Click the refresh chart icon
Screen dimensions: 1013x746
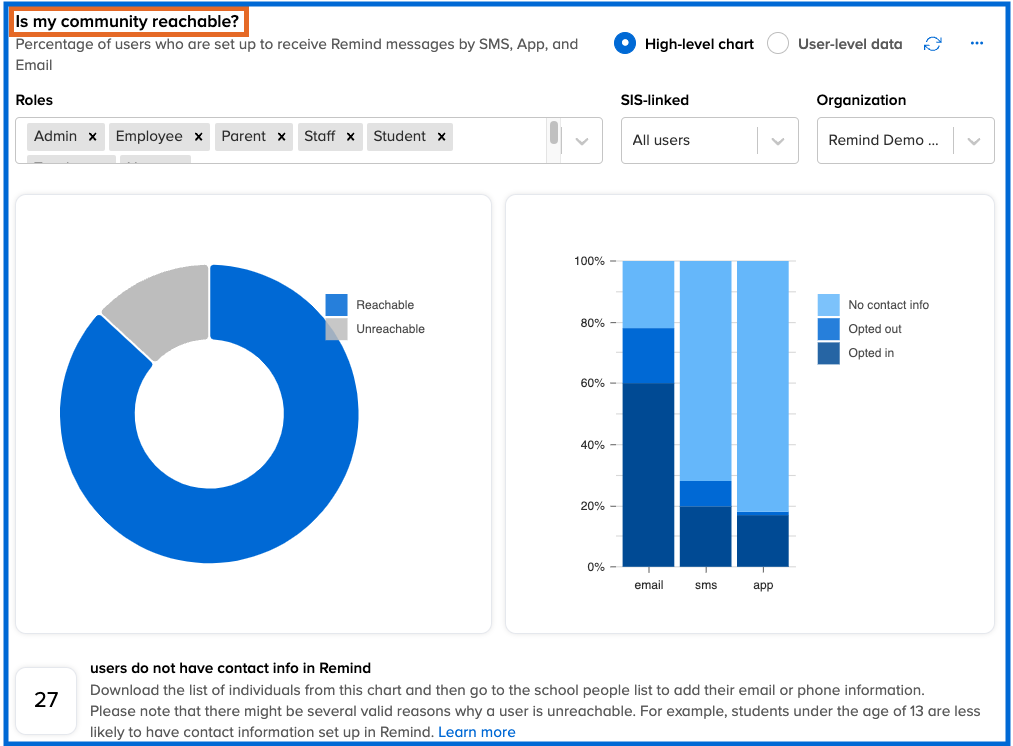(932, 44)
